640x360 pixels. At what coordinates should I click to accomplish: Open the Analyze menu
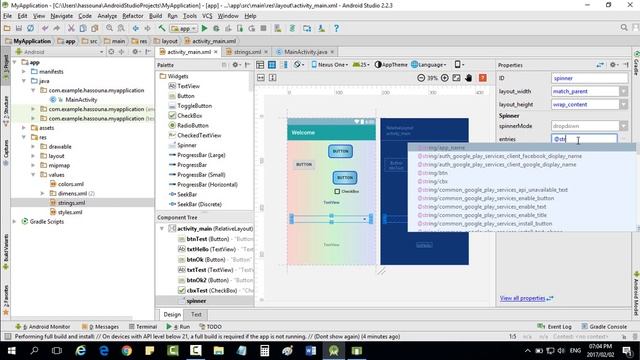(107, 16)
